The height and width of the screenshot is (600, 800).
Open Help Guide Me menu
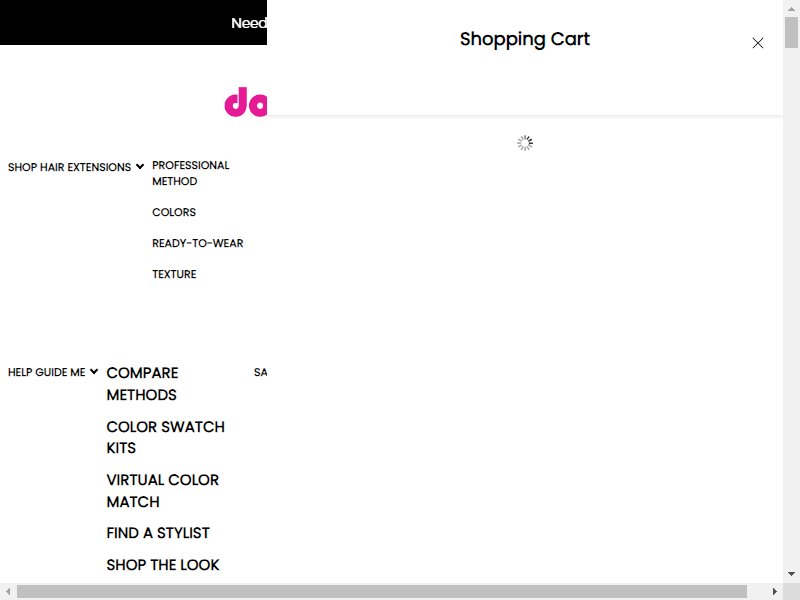46,372
